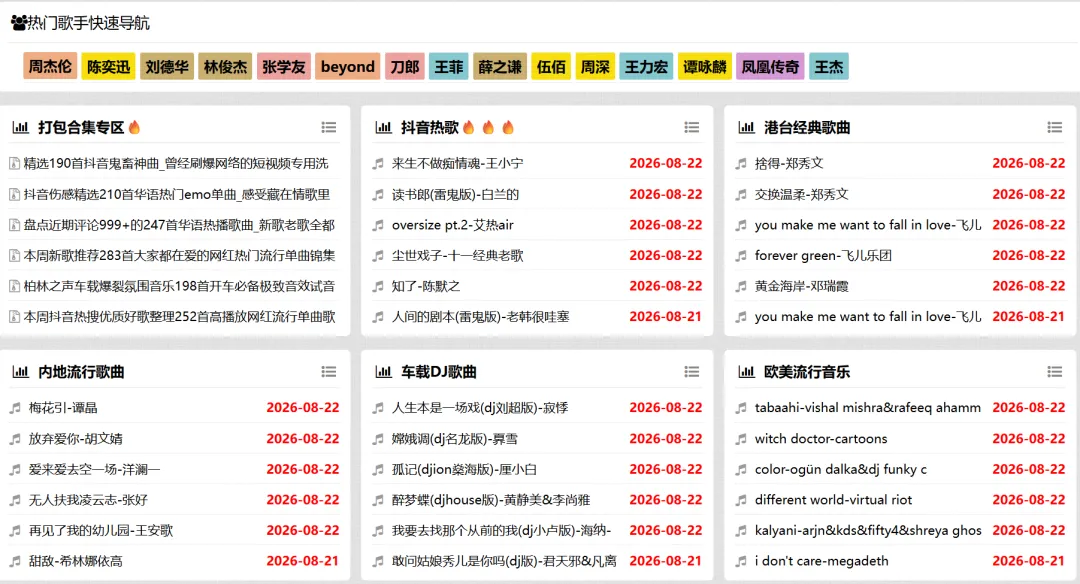Screen dimensions: 1080x584
Task: Select singer tag 薛之谦
Action: 500,66
